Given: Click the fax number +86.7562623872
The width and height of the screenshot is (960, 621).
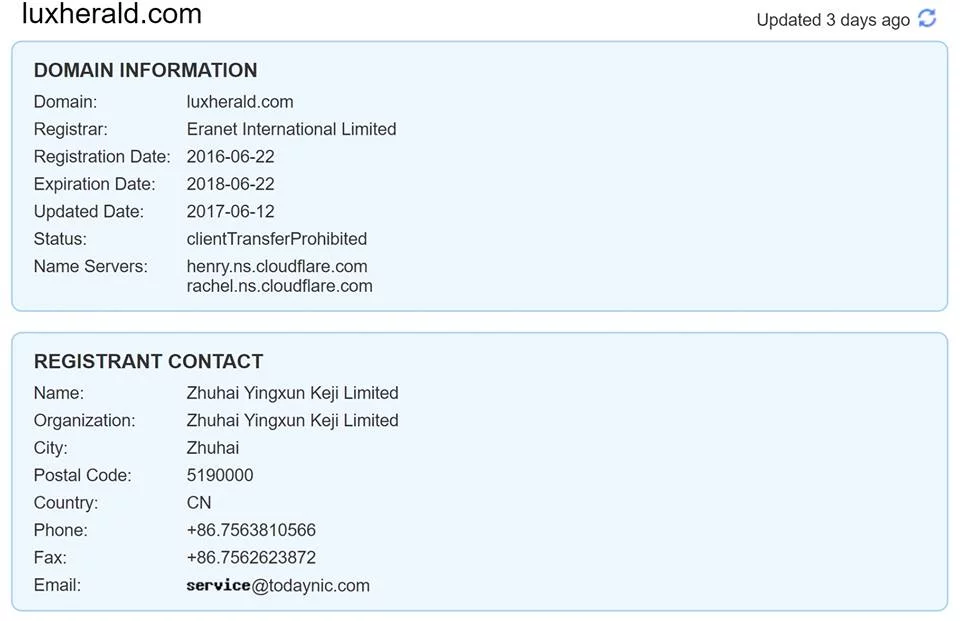Looking at the screenshot, I should pos(251,557).
